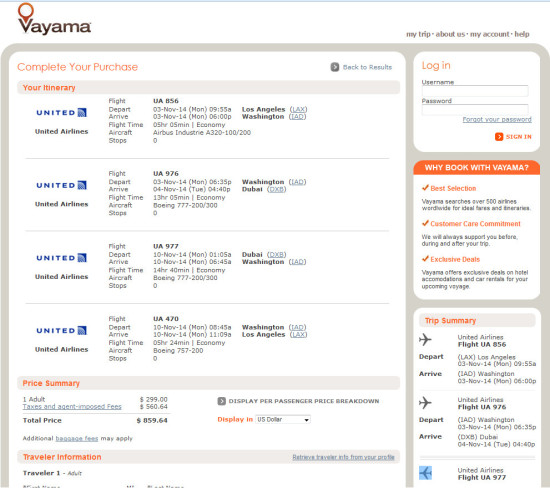Open LAX airport link for UA 470 arrival
This screenshot has width=550, height=488.
[x=298, y=334]
